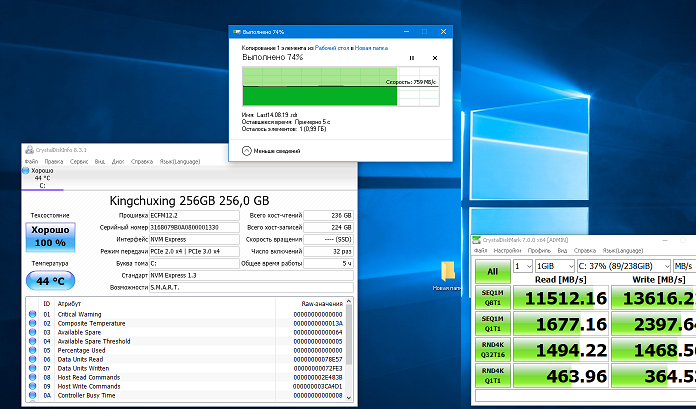699x409 pixels.
Task: Click the standard field NVM Express 1.3
Action: (251, 276)
